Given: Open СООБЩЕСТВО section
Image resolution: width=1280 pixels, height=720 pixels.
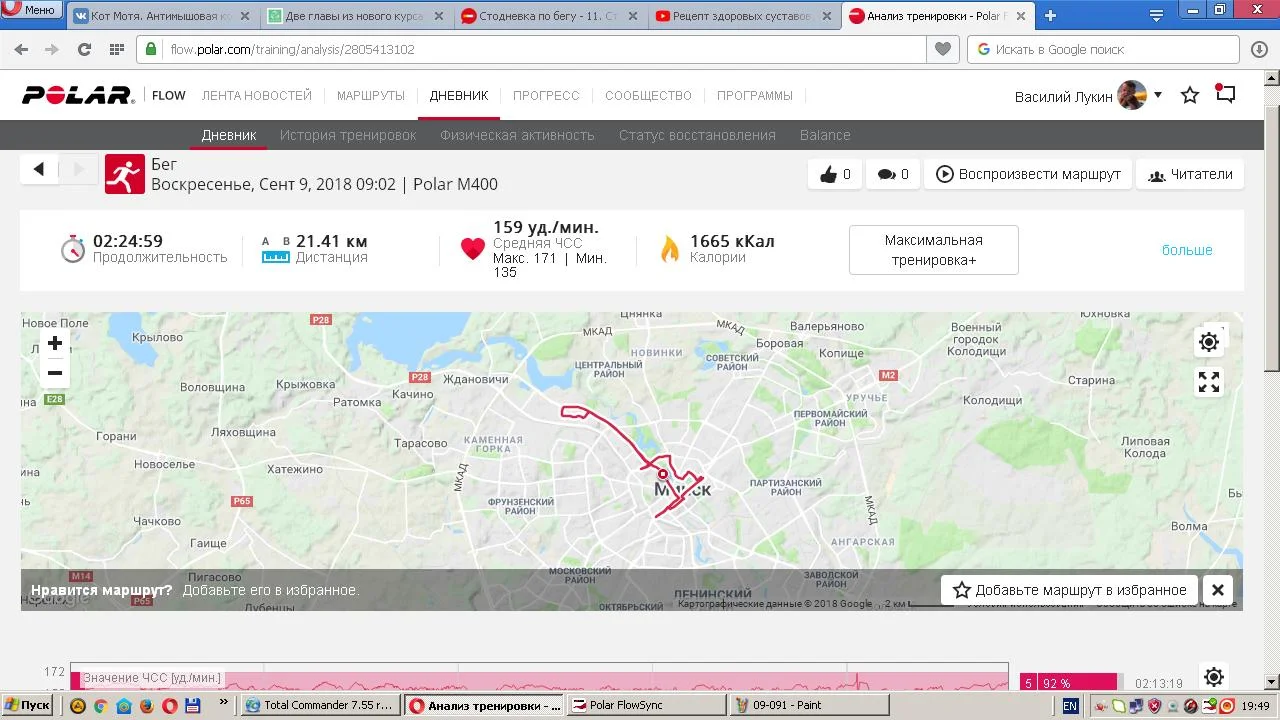Looking at the screenshot, I should click(x=648, y=96).
